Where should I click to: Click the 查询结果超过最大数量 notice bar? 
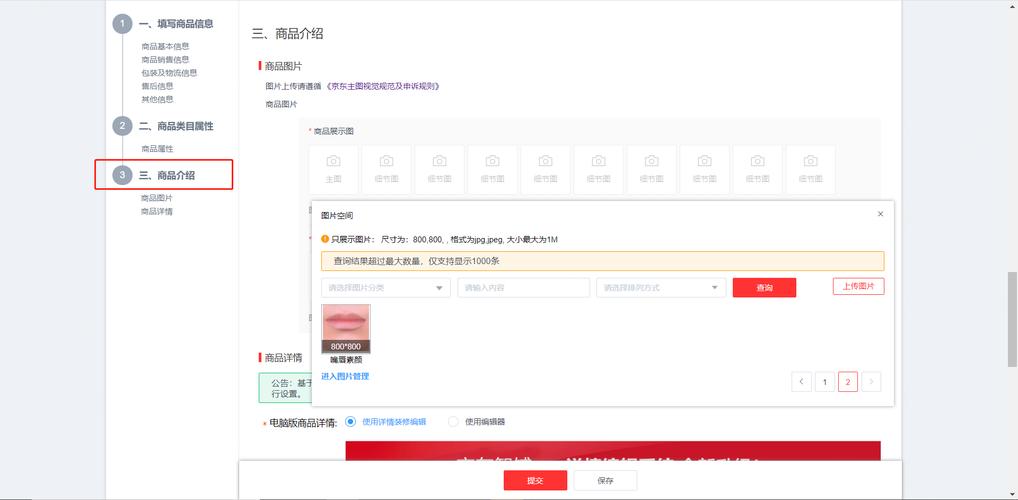point(602,261)
